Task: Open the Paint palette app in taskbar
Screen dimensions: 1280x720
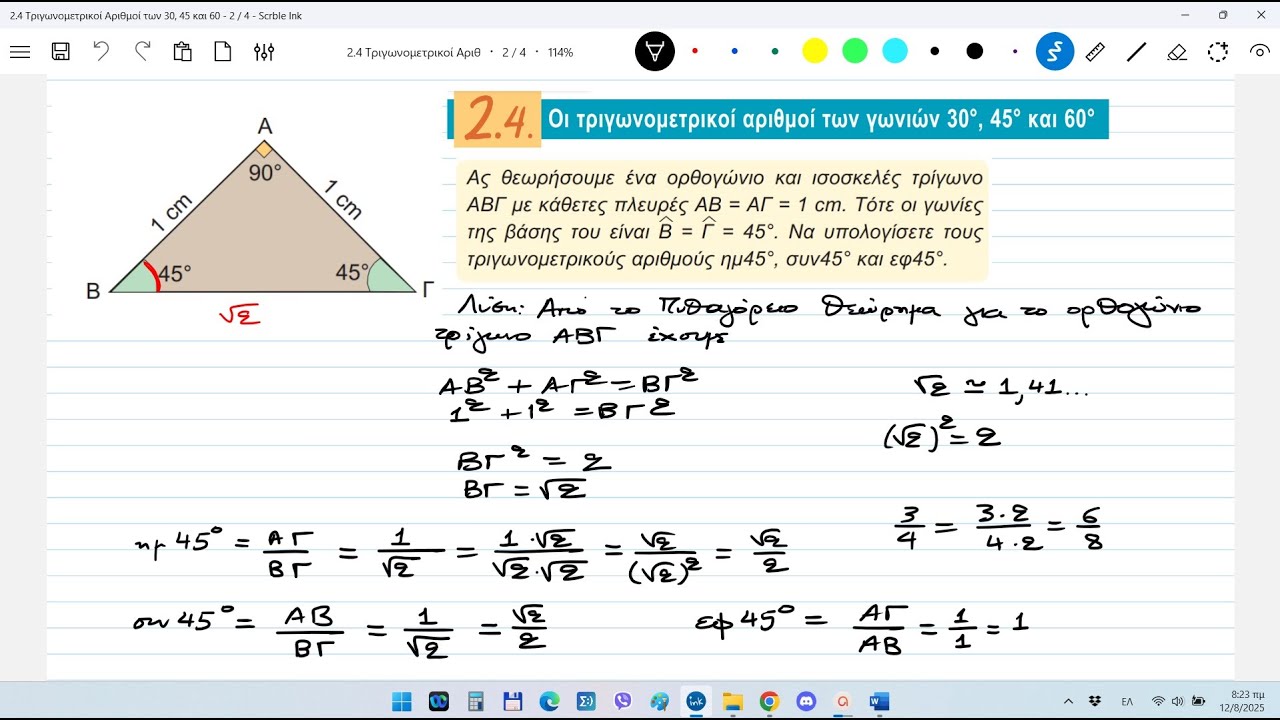Action: click(x=659, y=701)
